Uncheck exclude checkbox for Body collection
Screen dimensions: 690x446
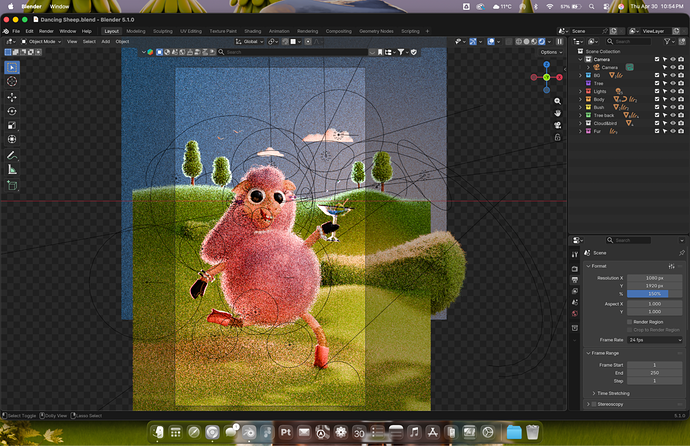[657, 99]
